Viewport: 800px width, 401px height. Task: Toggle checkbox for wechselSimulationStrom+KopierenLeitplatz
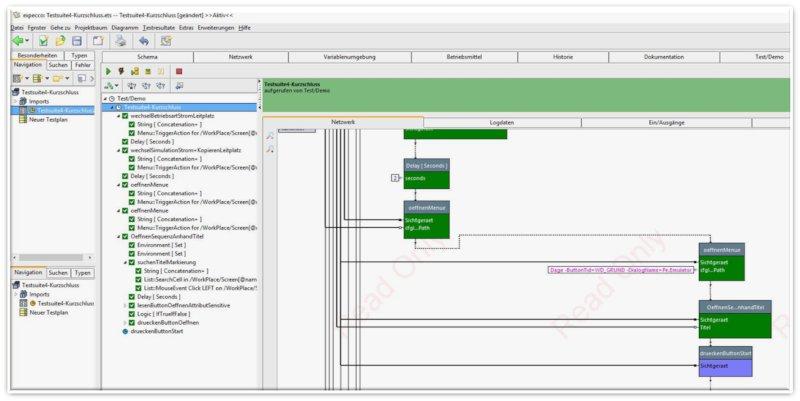pos(125,151)
